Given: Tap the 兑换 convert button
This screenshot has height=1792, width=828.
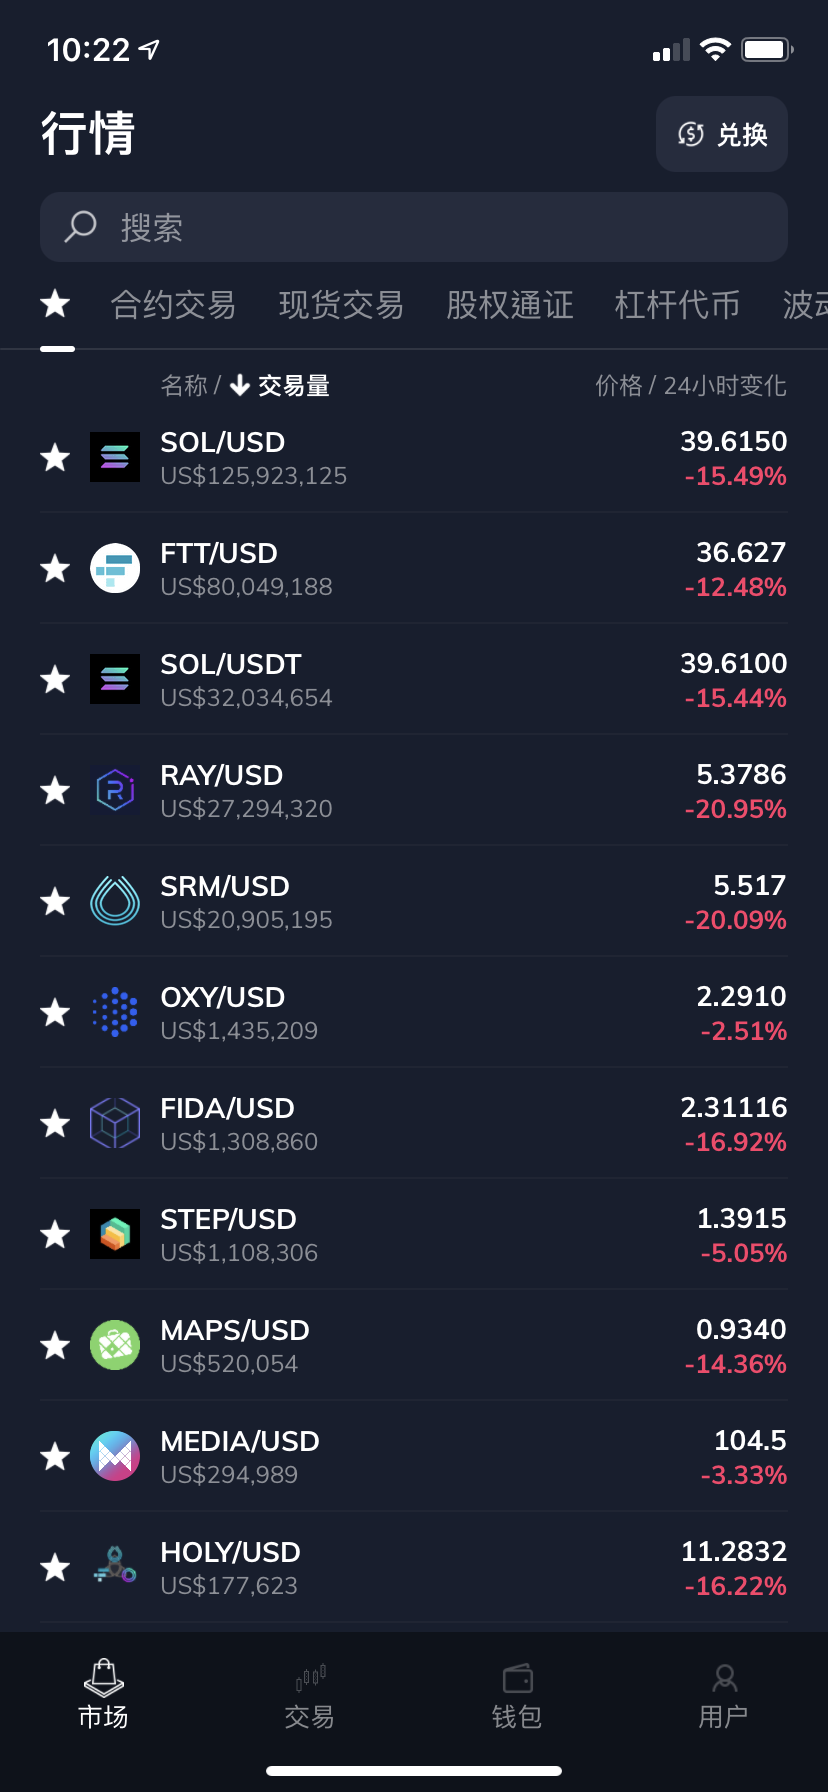Looking at the screenshot, I should coord(722,134).
